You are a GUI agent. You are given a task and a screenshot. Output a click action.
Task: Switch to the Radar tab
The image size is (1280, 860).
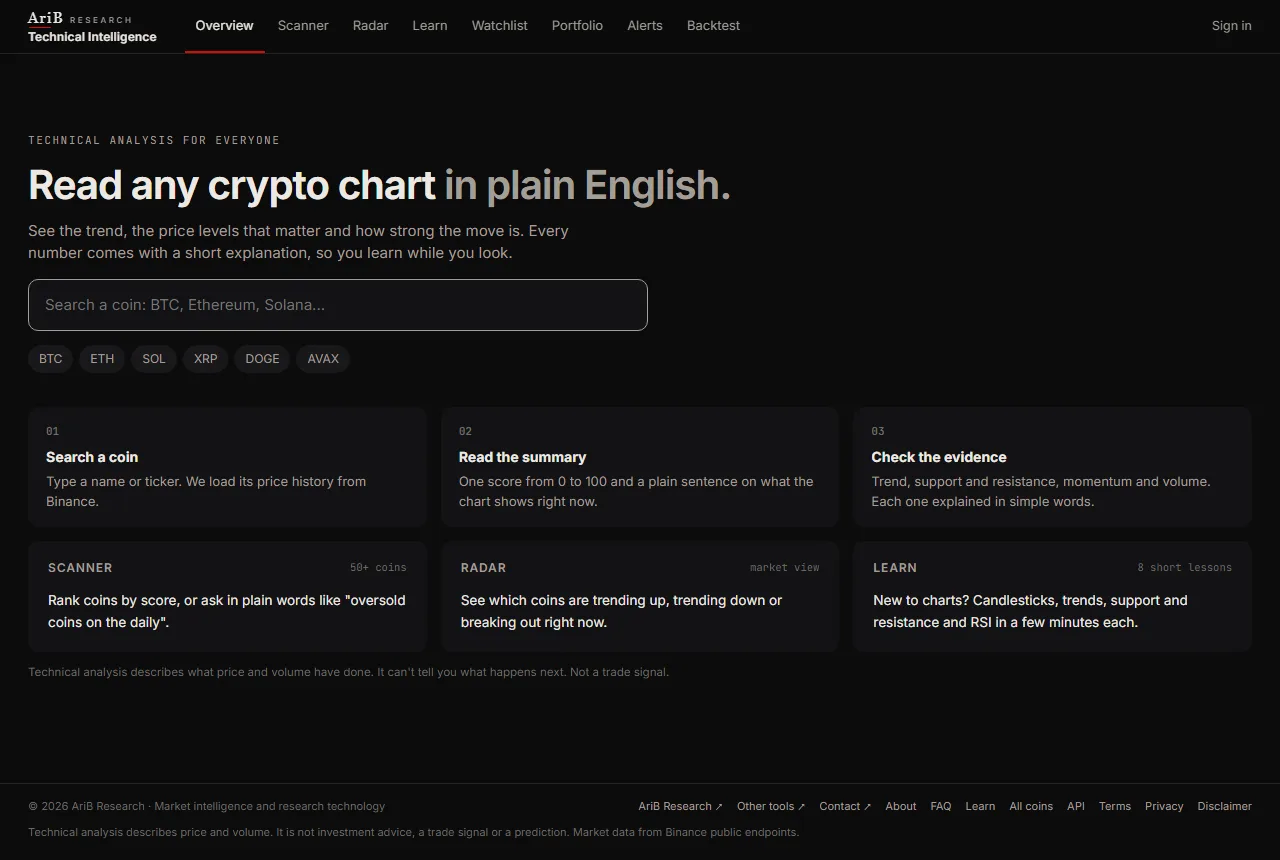pyautogui.click(x=371, y=26)
